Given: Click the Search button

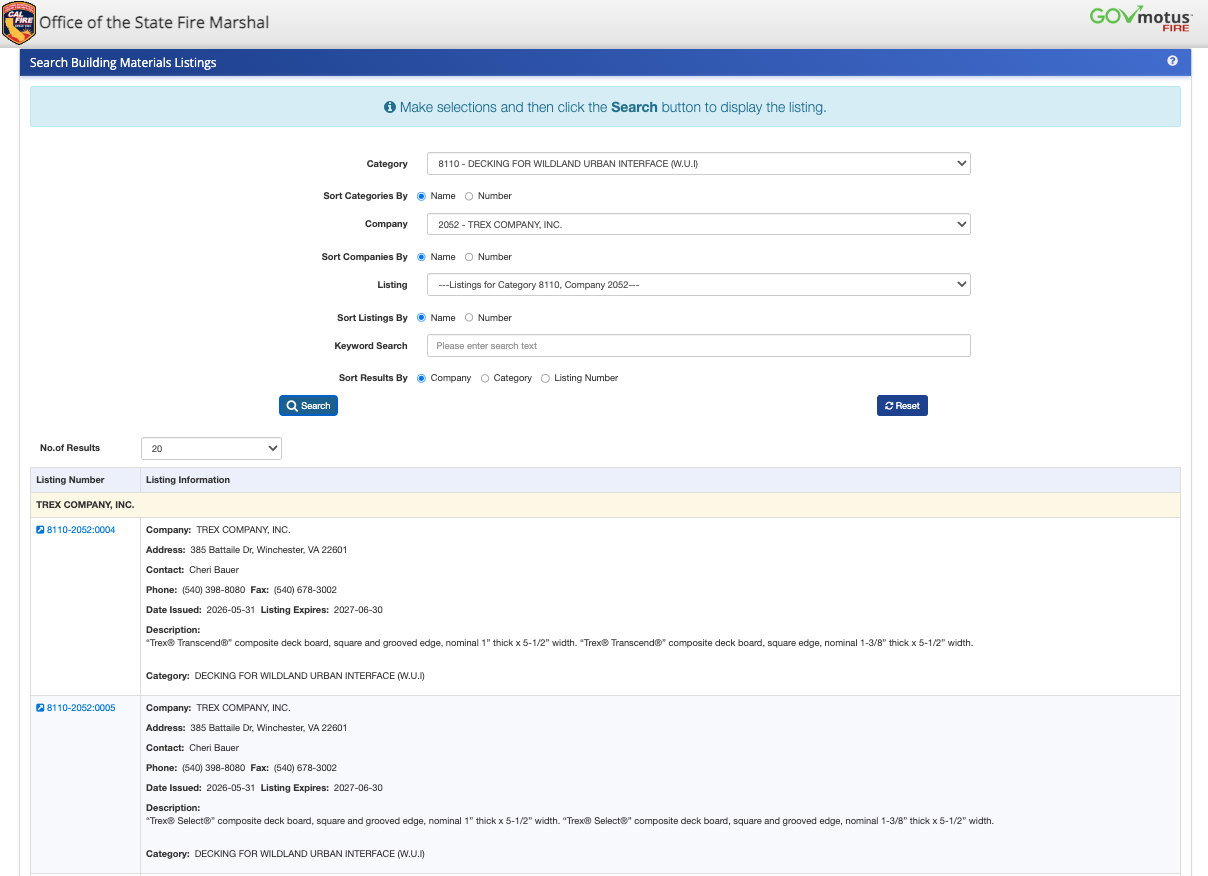Looking at the screenshot, I should coord(308,406).
